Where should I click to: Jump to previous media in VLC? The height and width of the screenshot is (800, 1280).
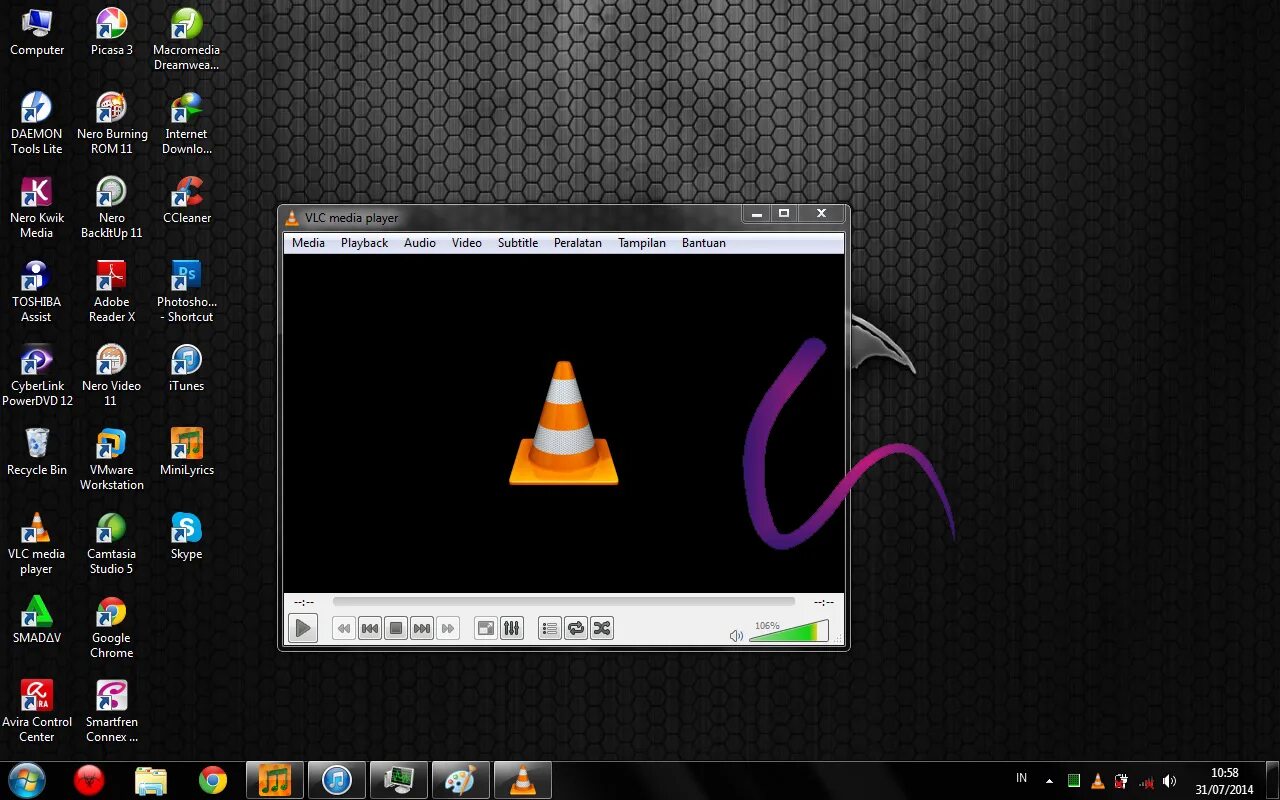370,628
